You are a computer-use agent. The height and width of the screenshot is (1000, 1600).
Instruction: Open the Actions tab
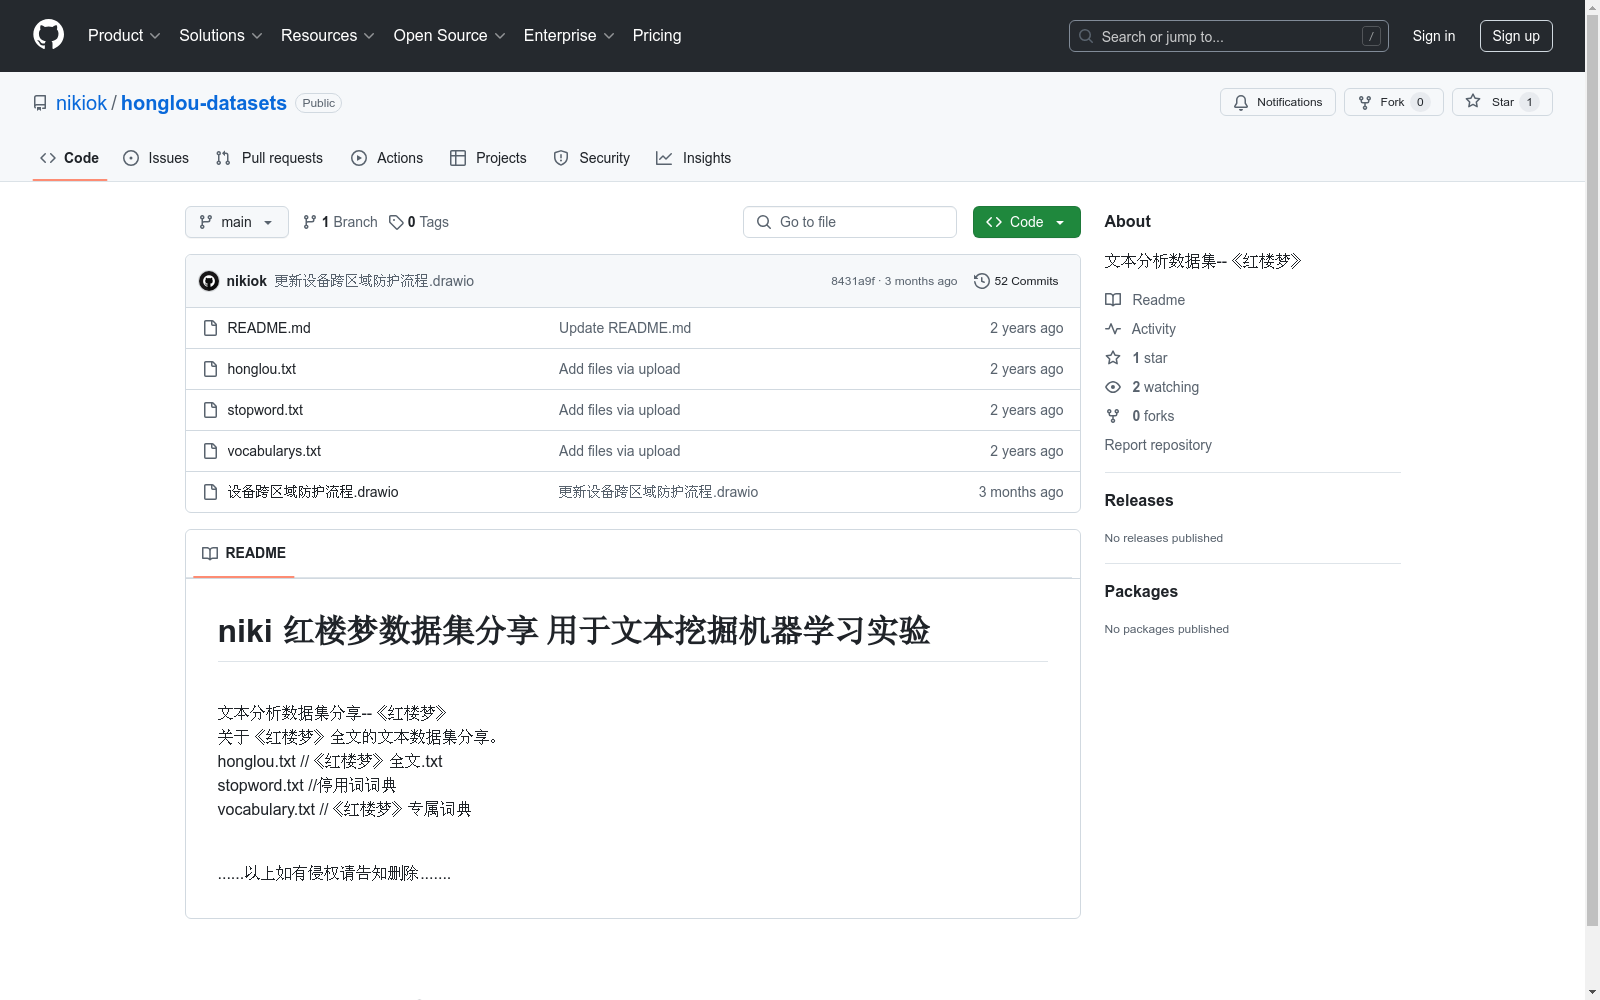point(387,158)
